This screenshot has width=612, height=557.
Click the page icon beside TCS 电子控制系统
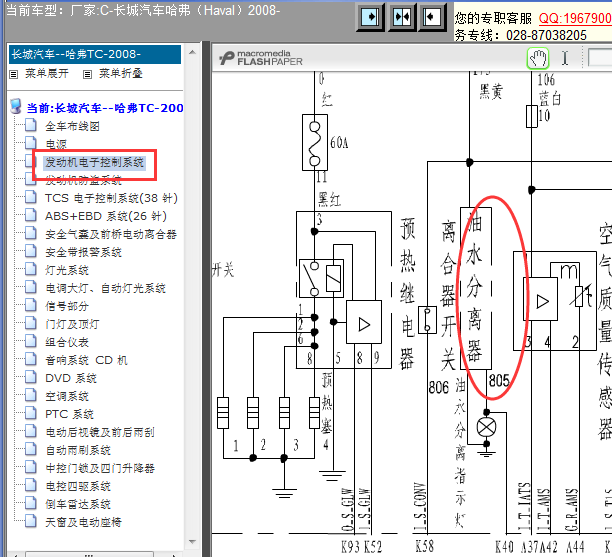pos(30,198)
